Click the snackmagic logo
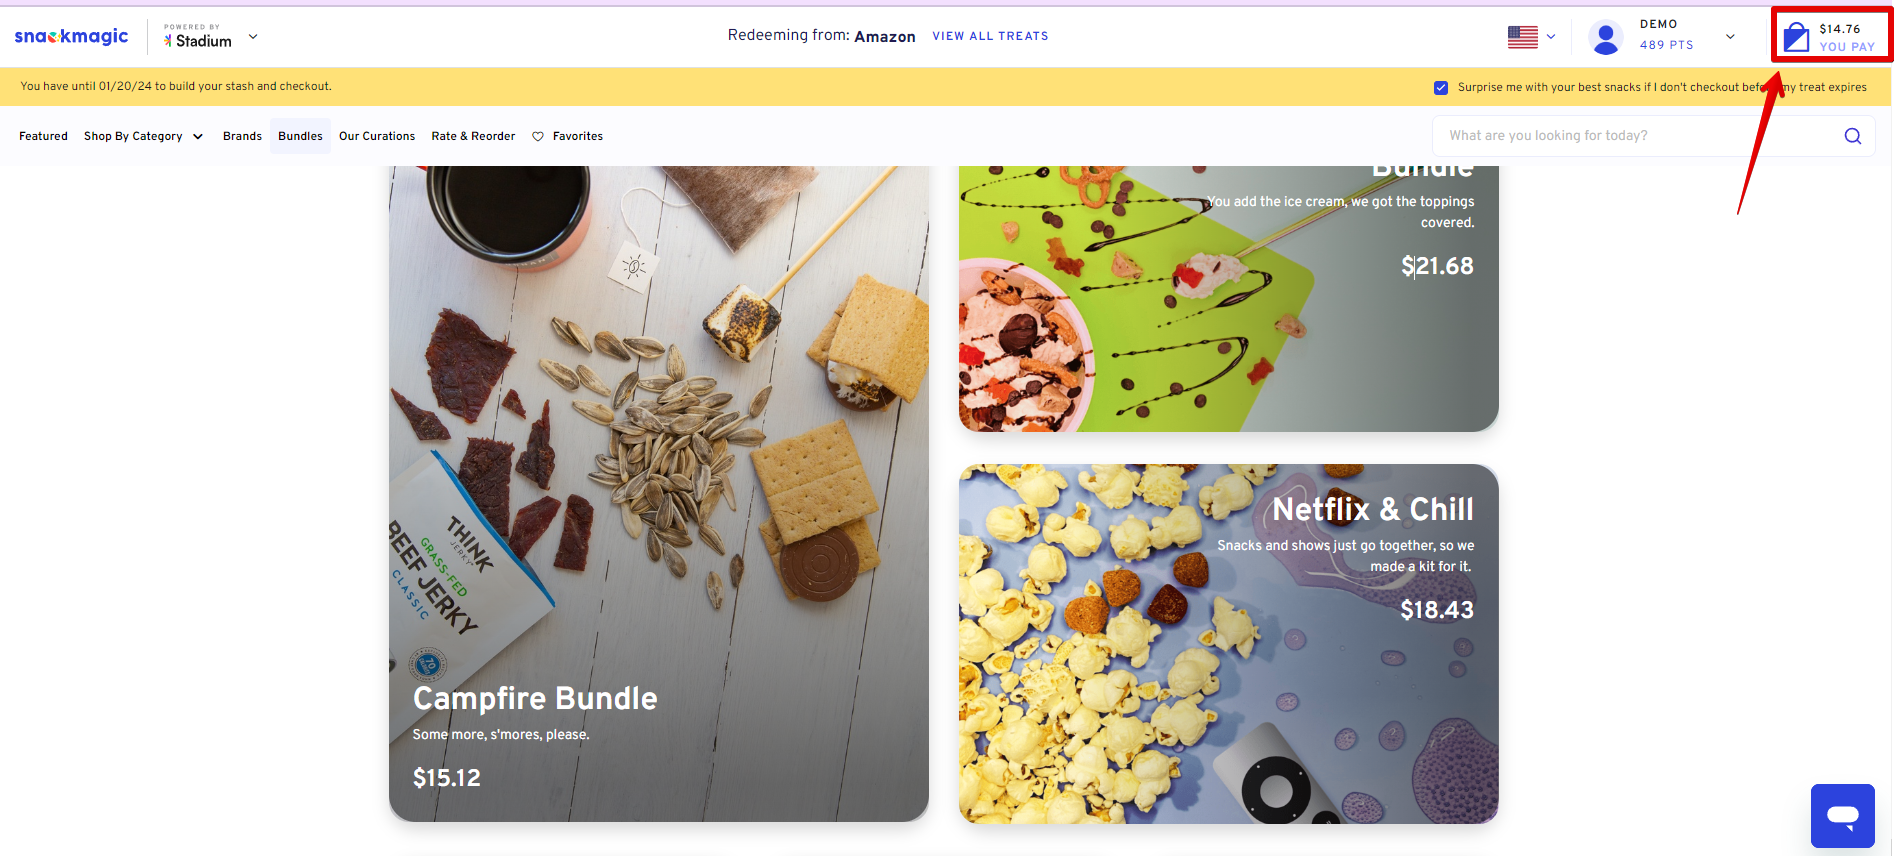Screen dimensions: 1899x856 pos(71,36)
